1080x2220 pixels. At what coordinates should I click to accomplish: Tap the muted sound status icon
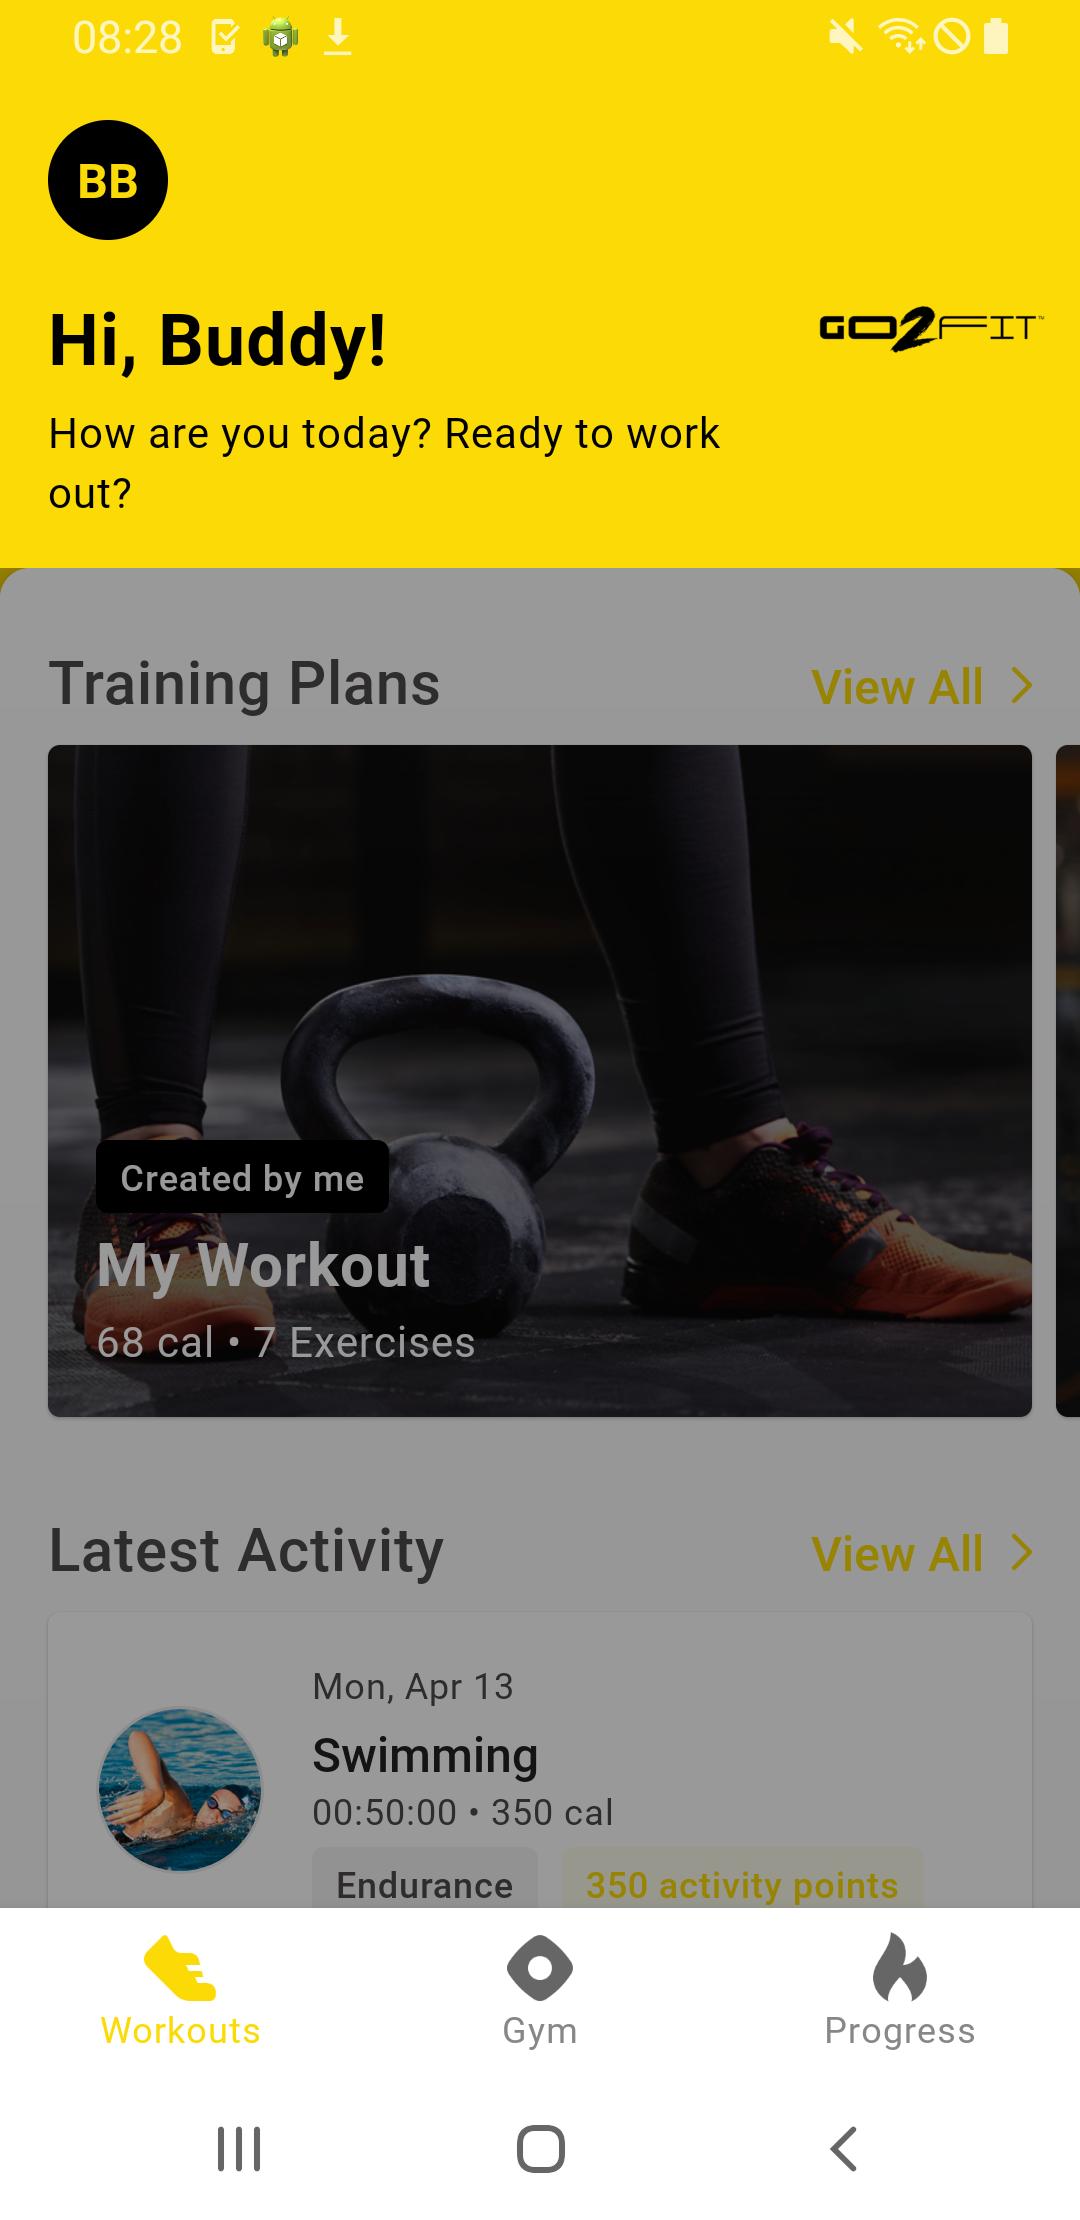point(845,38)
